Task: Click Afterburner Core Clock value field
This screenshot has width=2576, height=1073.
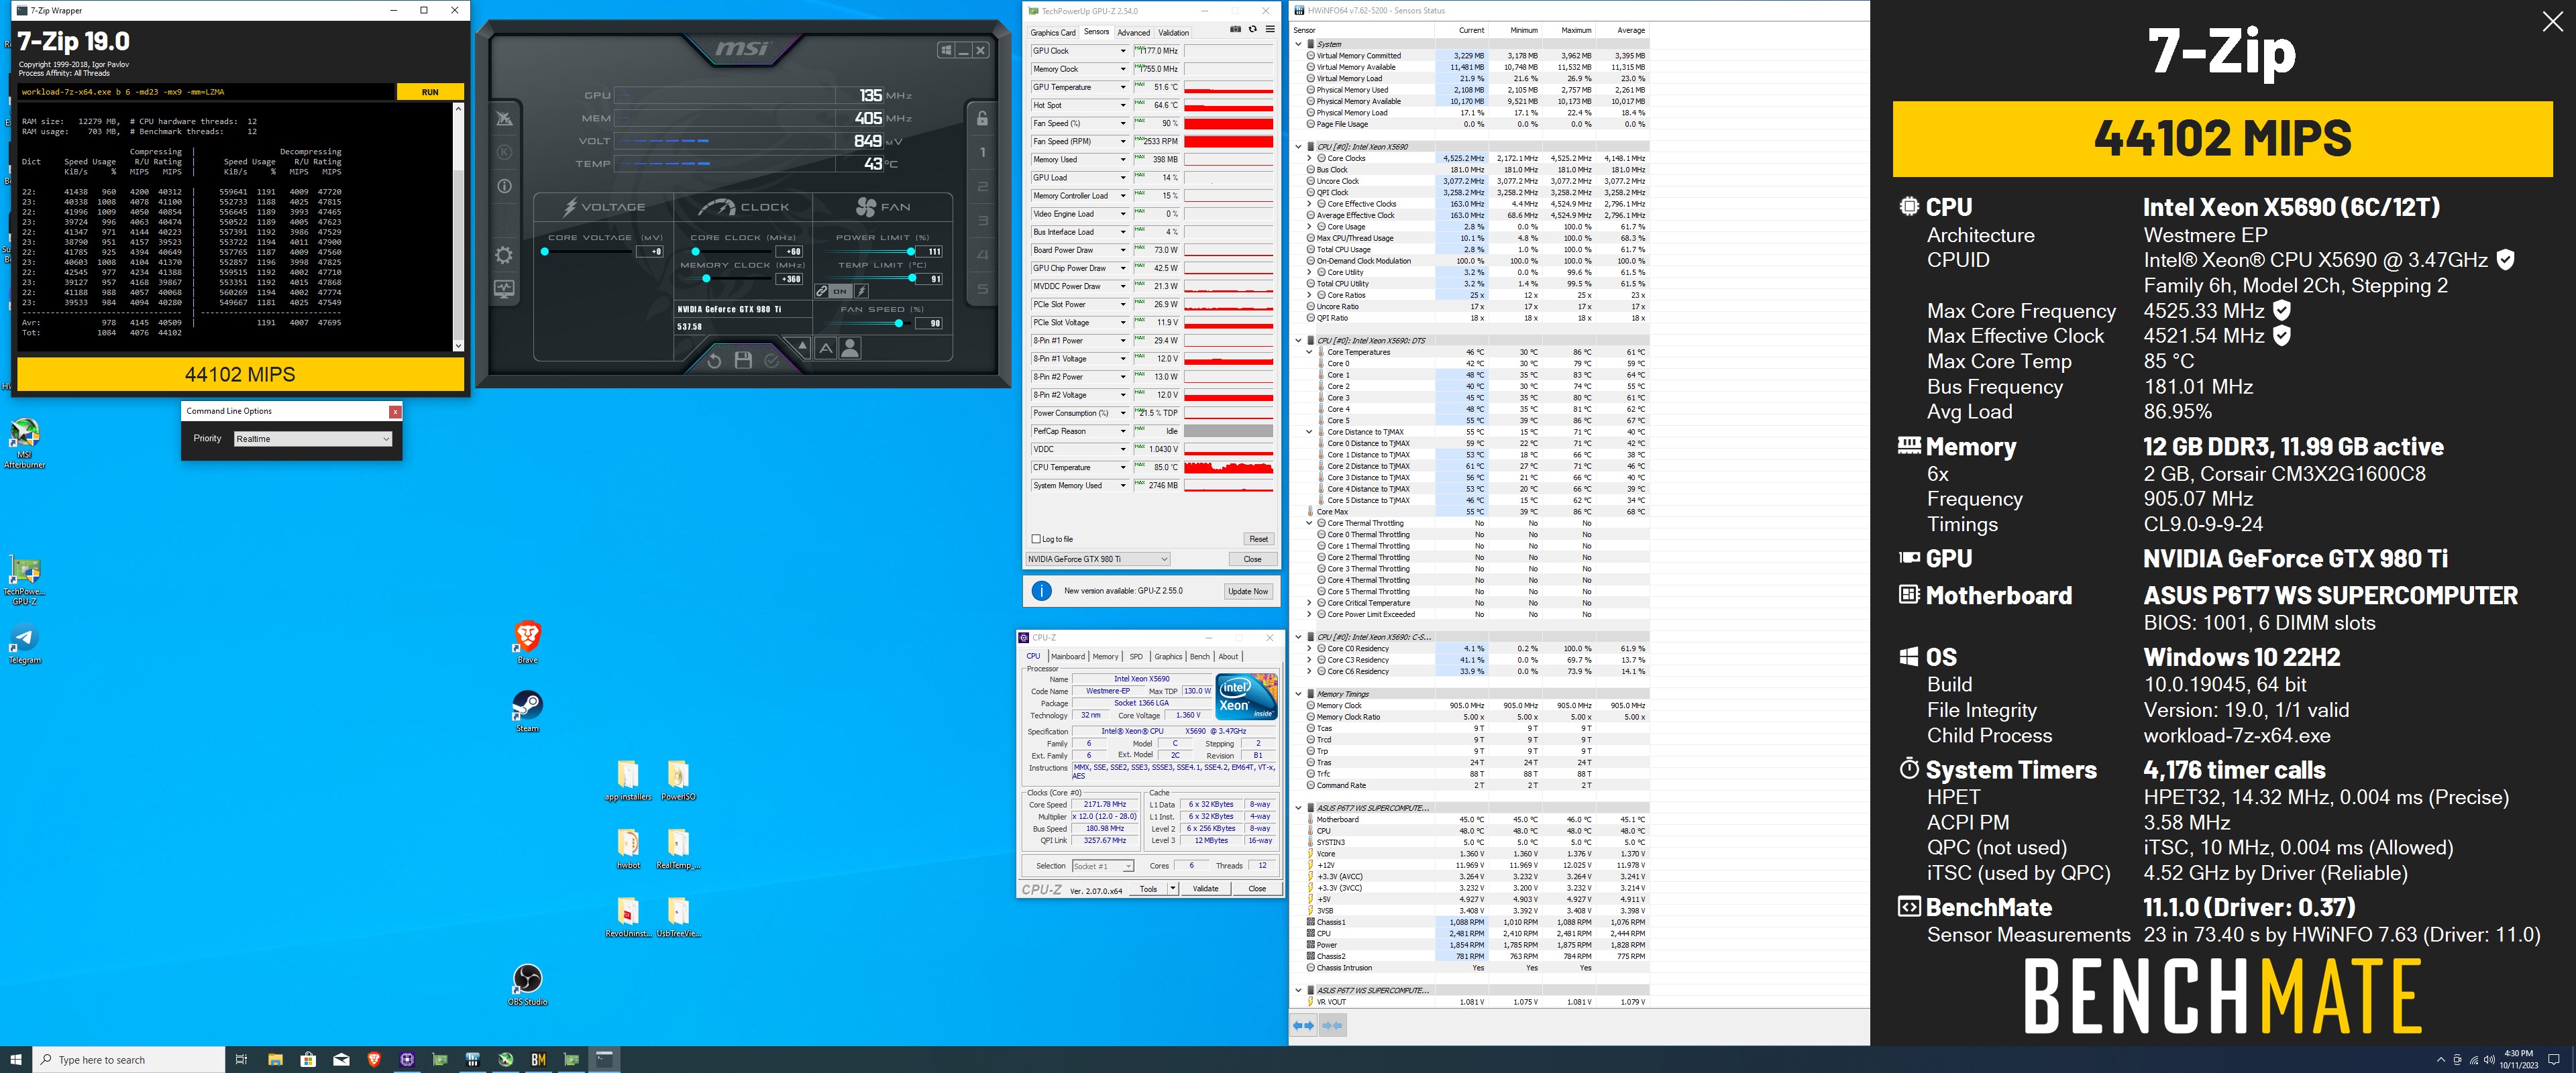Action: (x=790, y=252)
